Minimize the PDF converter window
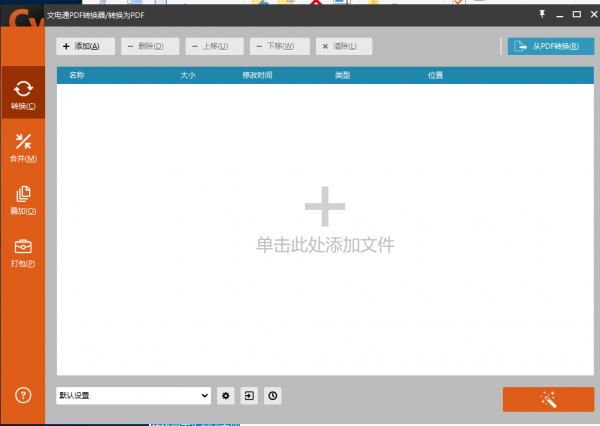The image size is (600, 426). coord(559,15)
